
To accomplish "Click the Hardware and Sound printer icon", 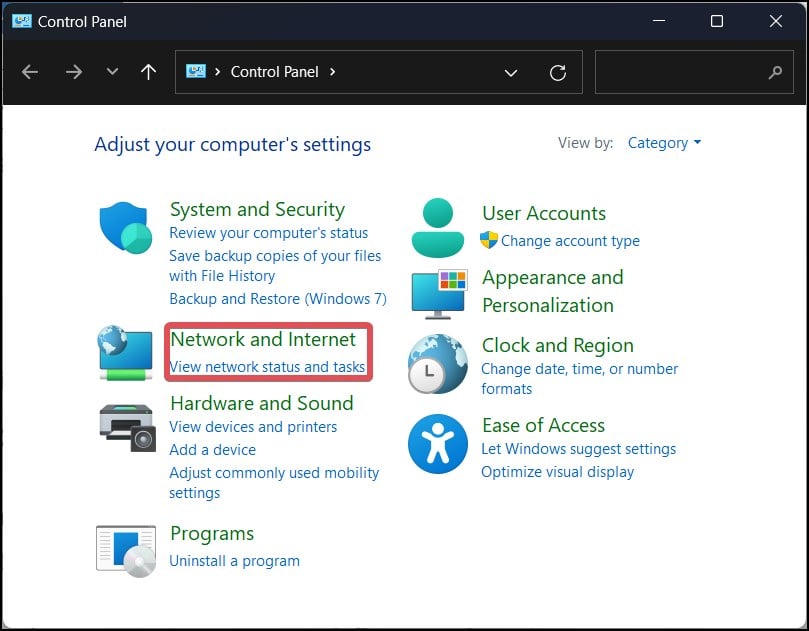I will click(127, 428).
